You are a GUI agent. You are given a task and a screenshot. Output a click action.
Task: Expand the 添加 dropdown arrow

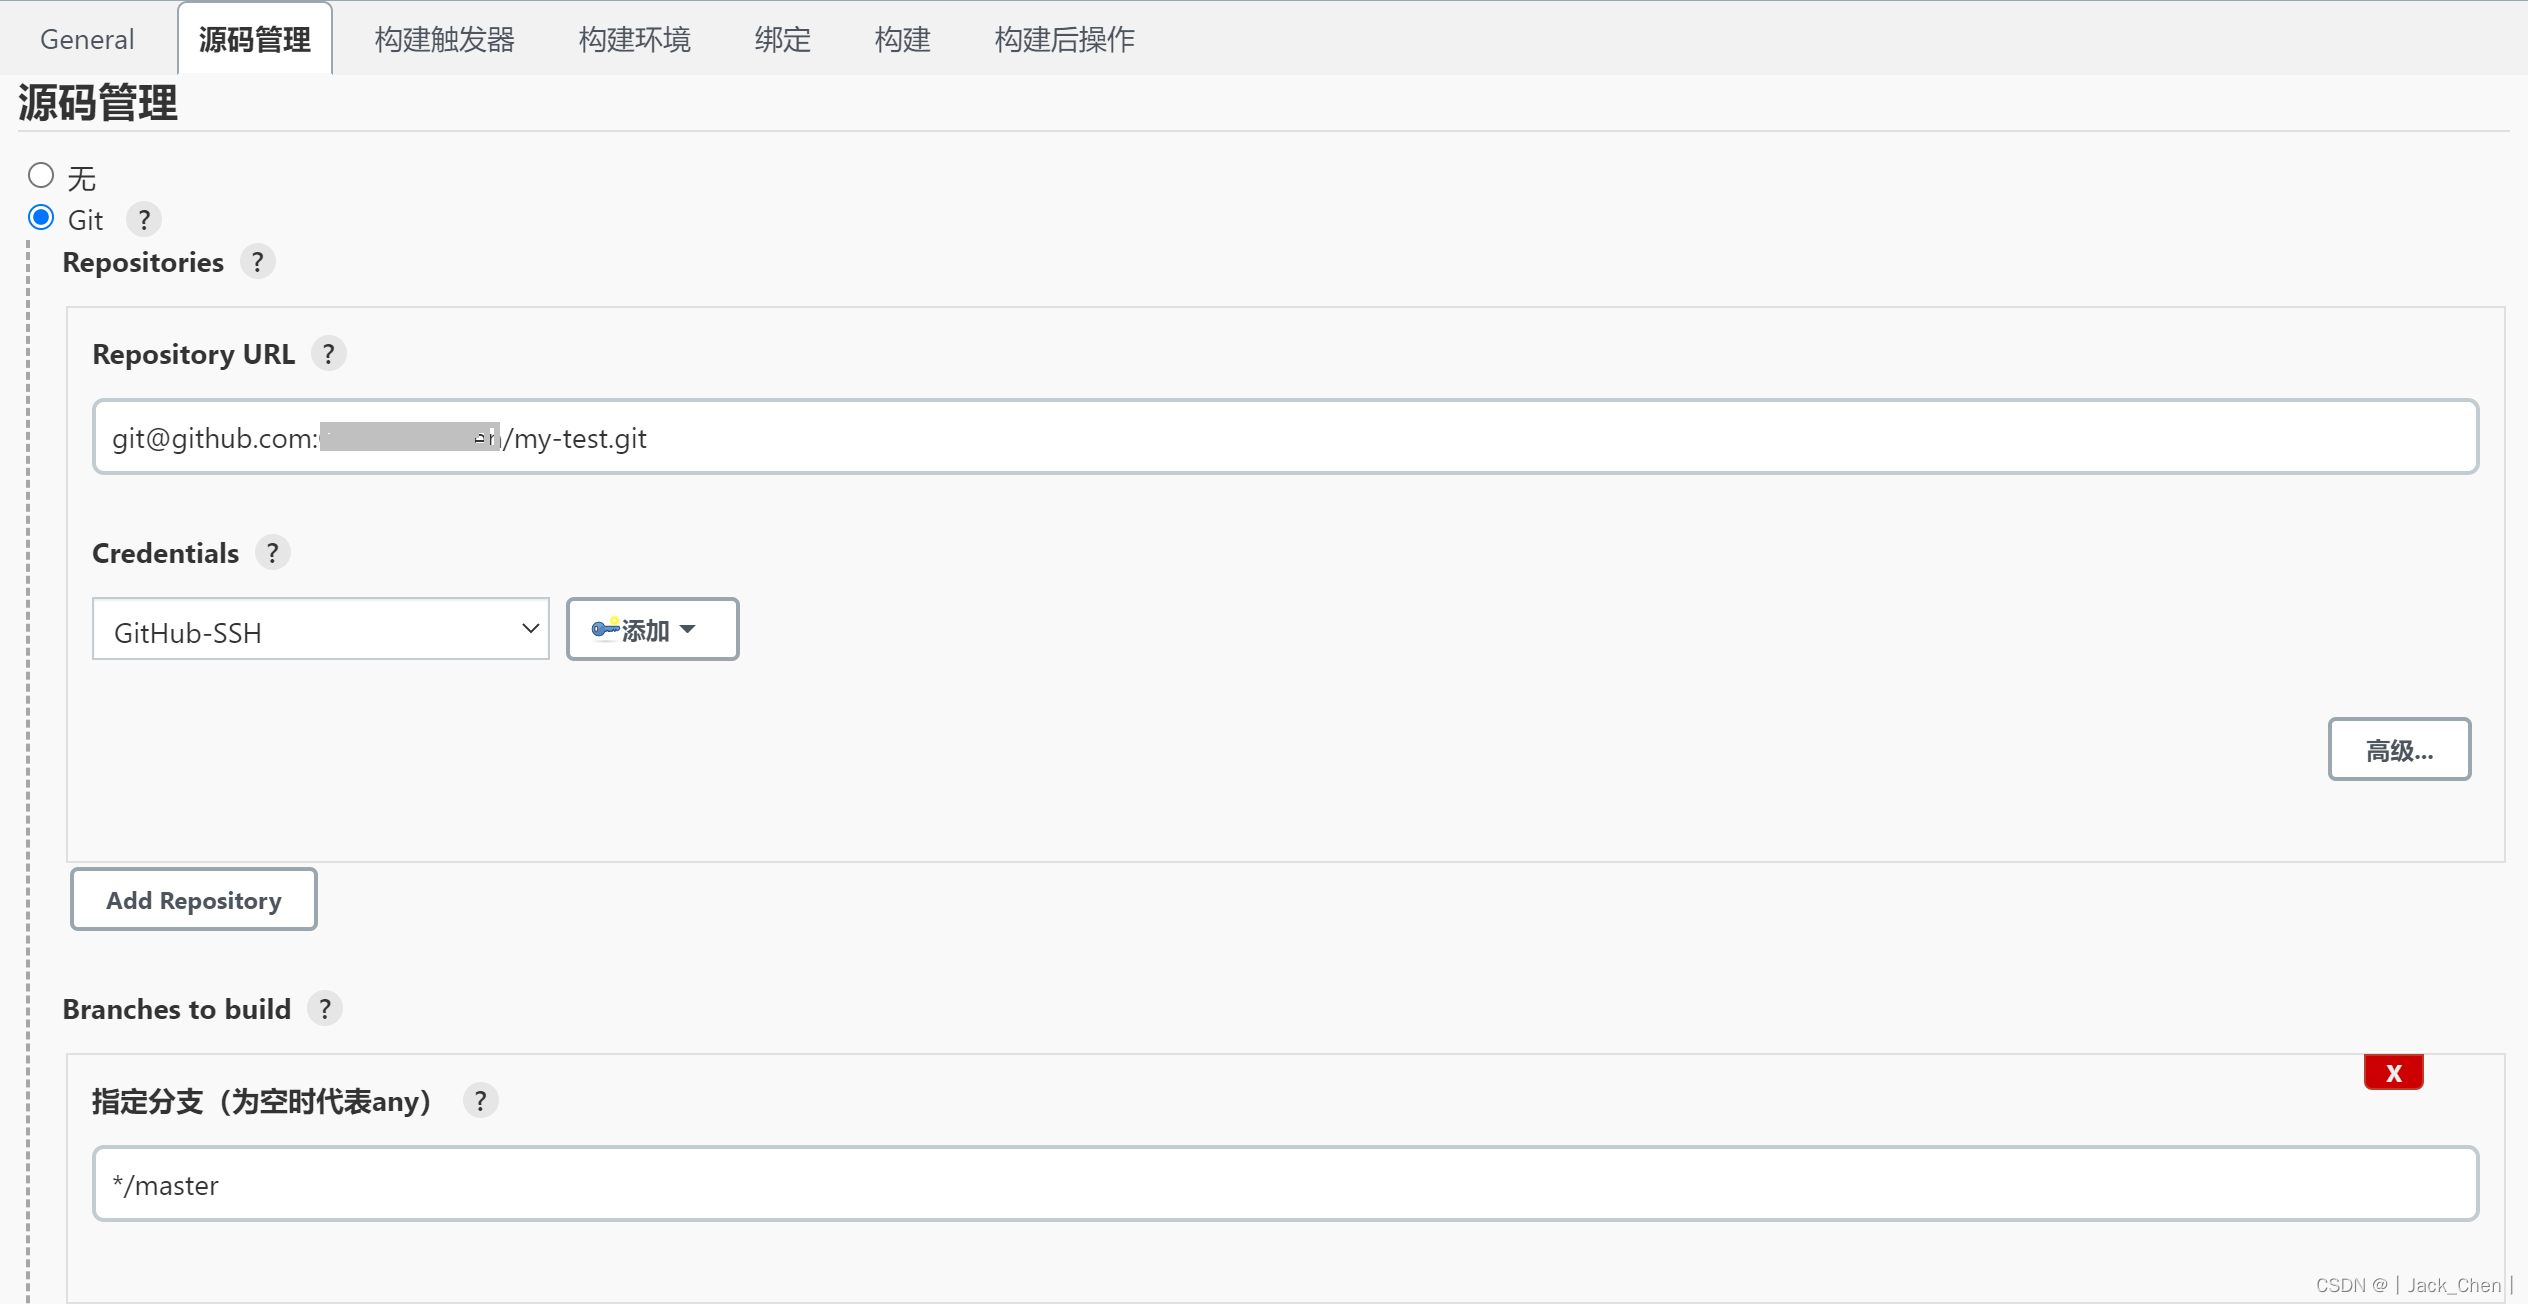(688, 629)
